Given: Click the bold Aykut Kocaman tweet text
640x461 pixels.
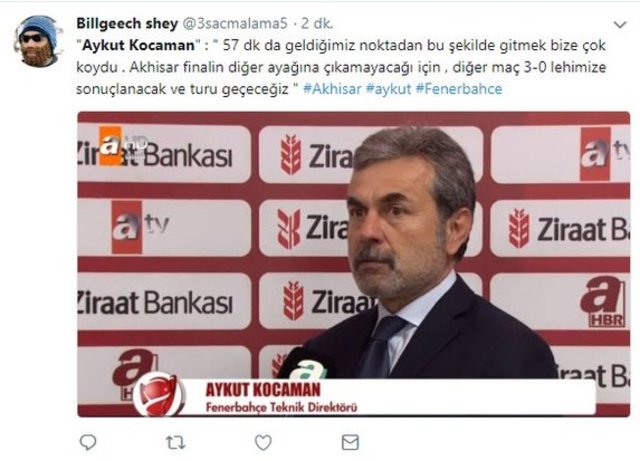Looking at the screenshot, I should pos(138,45).
